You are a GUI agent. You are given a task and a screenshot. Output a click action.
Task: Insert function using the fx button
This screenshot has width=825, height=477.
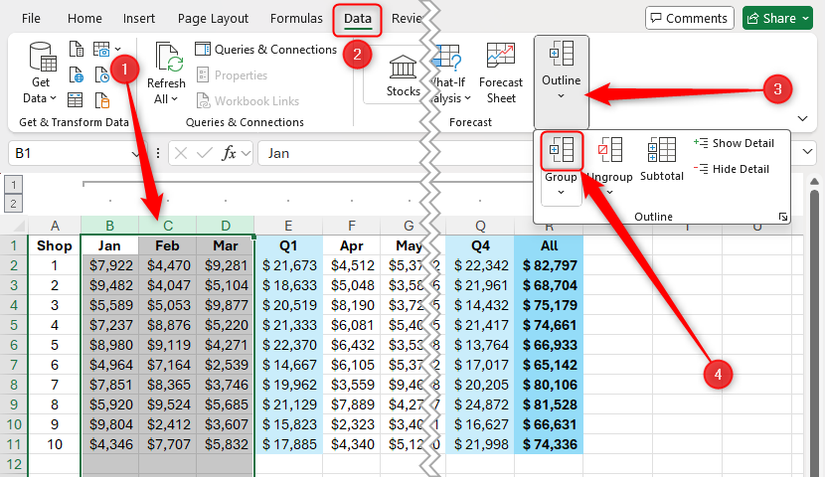(229, 153)
